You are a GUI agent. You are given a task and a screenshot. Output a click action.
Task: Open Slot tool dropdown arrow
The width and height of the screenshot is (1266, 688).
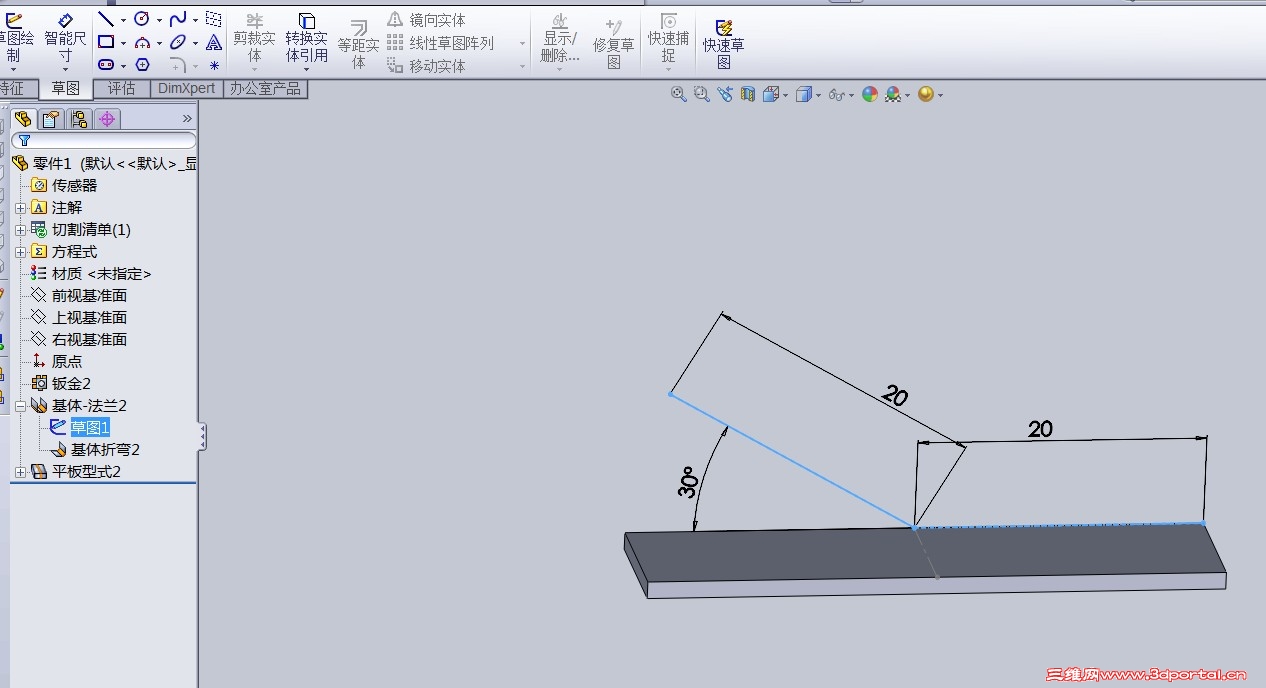124,66
